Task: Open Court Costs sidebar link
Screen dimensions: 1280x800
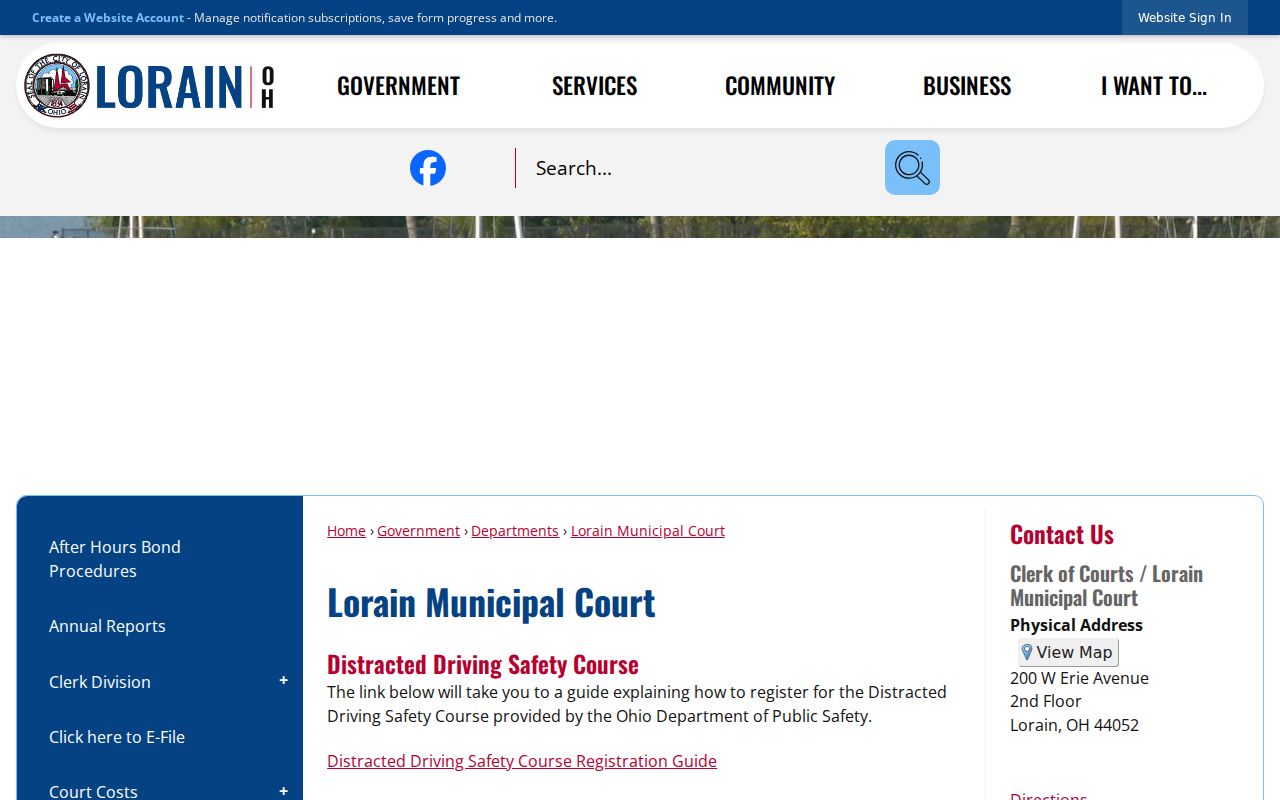Action: point(93,791)
